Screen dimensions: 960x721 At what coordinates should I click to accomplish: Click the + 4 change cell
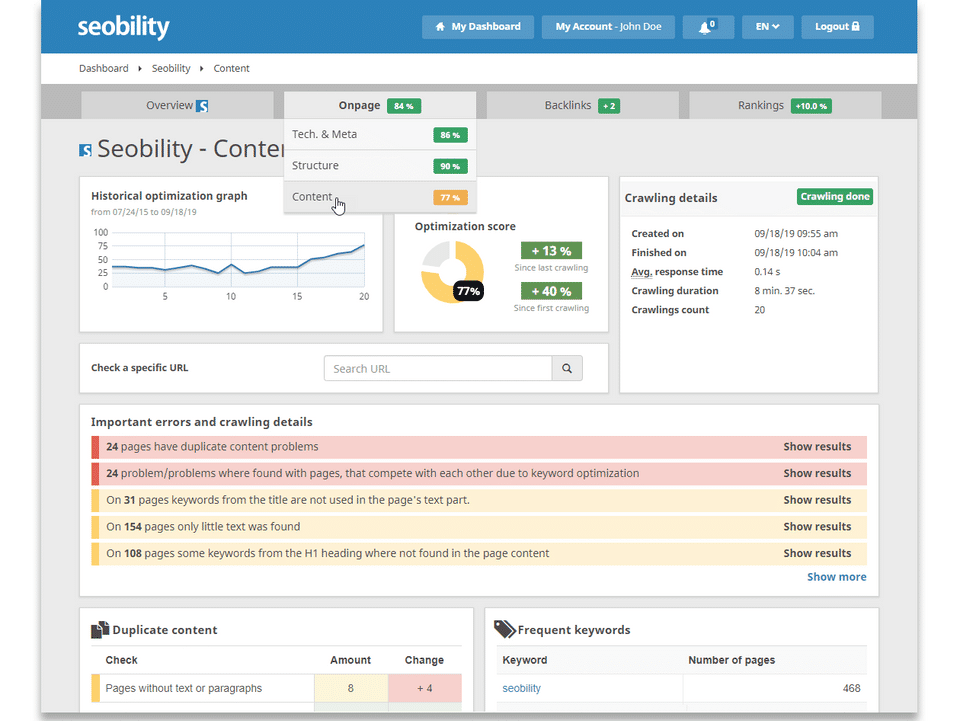pyautogui.click(x=425, y=689)
